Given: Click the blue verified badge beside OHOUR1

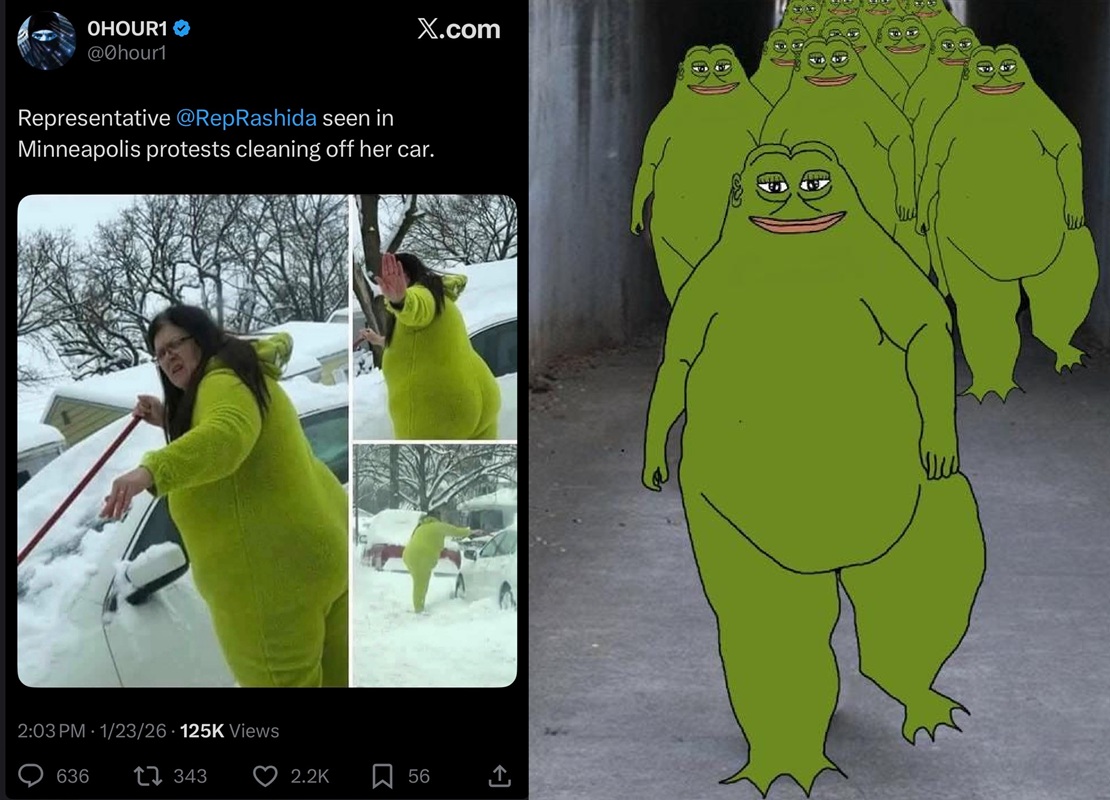Looking at the screenshot, I should pos(182,28).
